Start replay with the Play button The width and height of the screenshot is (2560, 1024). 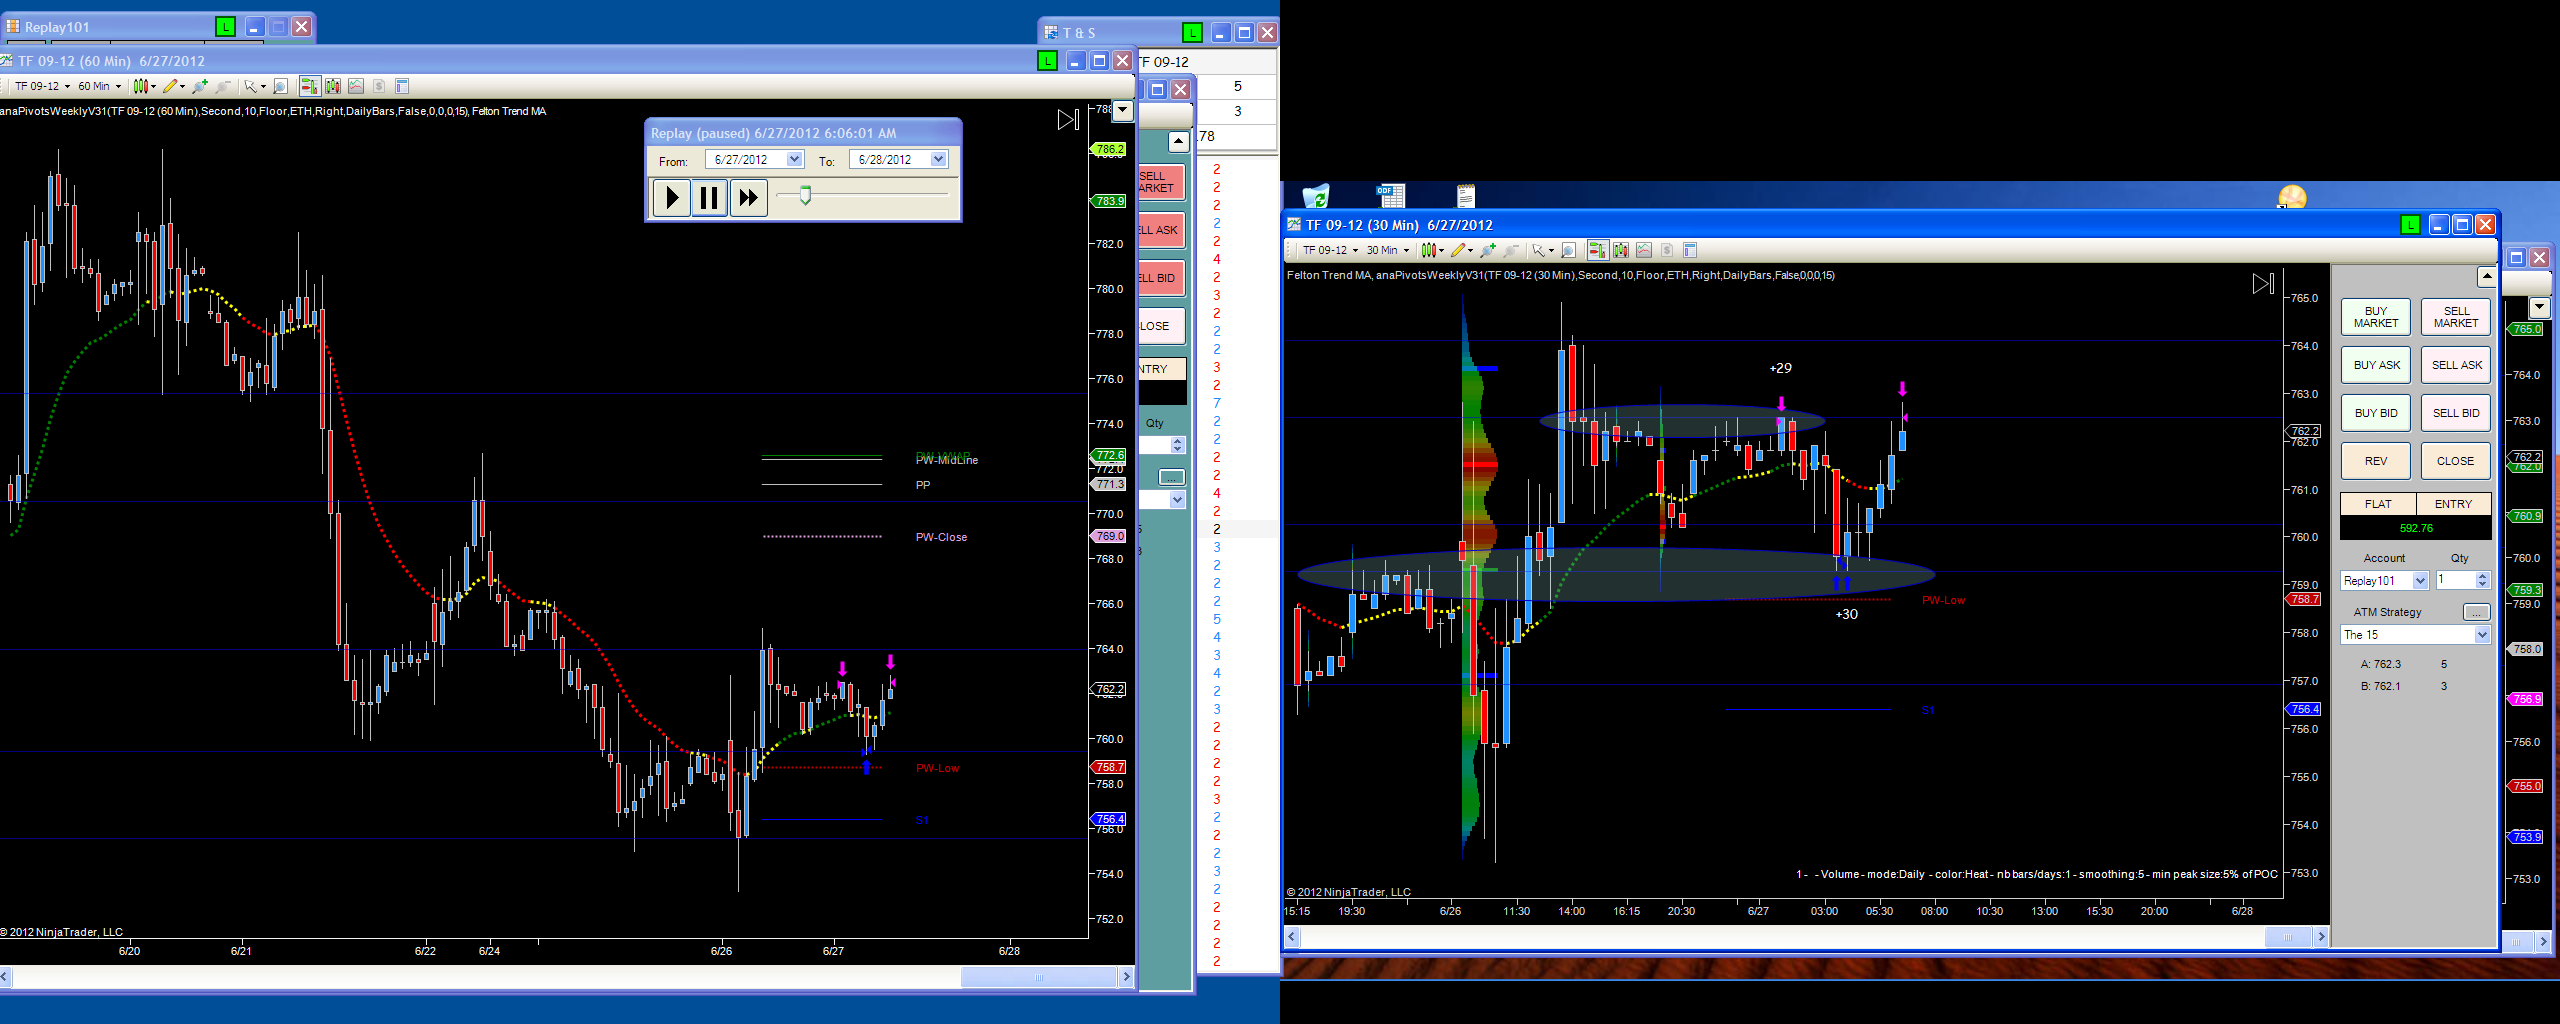click(672, 198)
